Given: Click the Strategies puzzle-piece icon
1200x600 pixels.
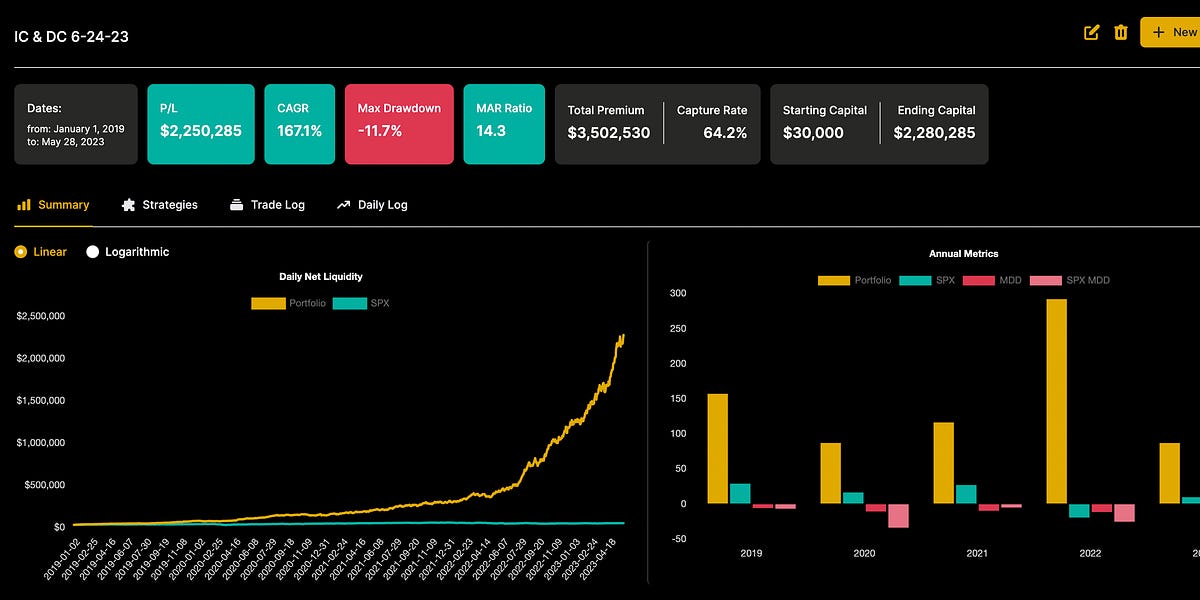Looking at the screenshot, I should click(128, 205).
